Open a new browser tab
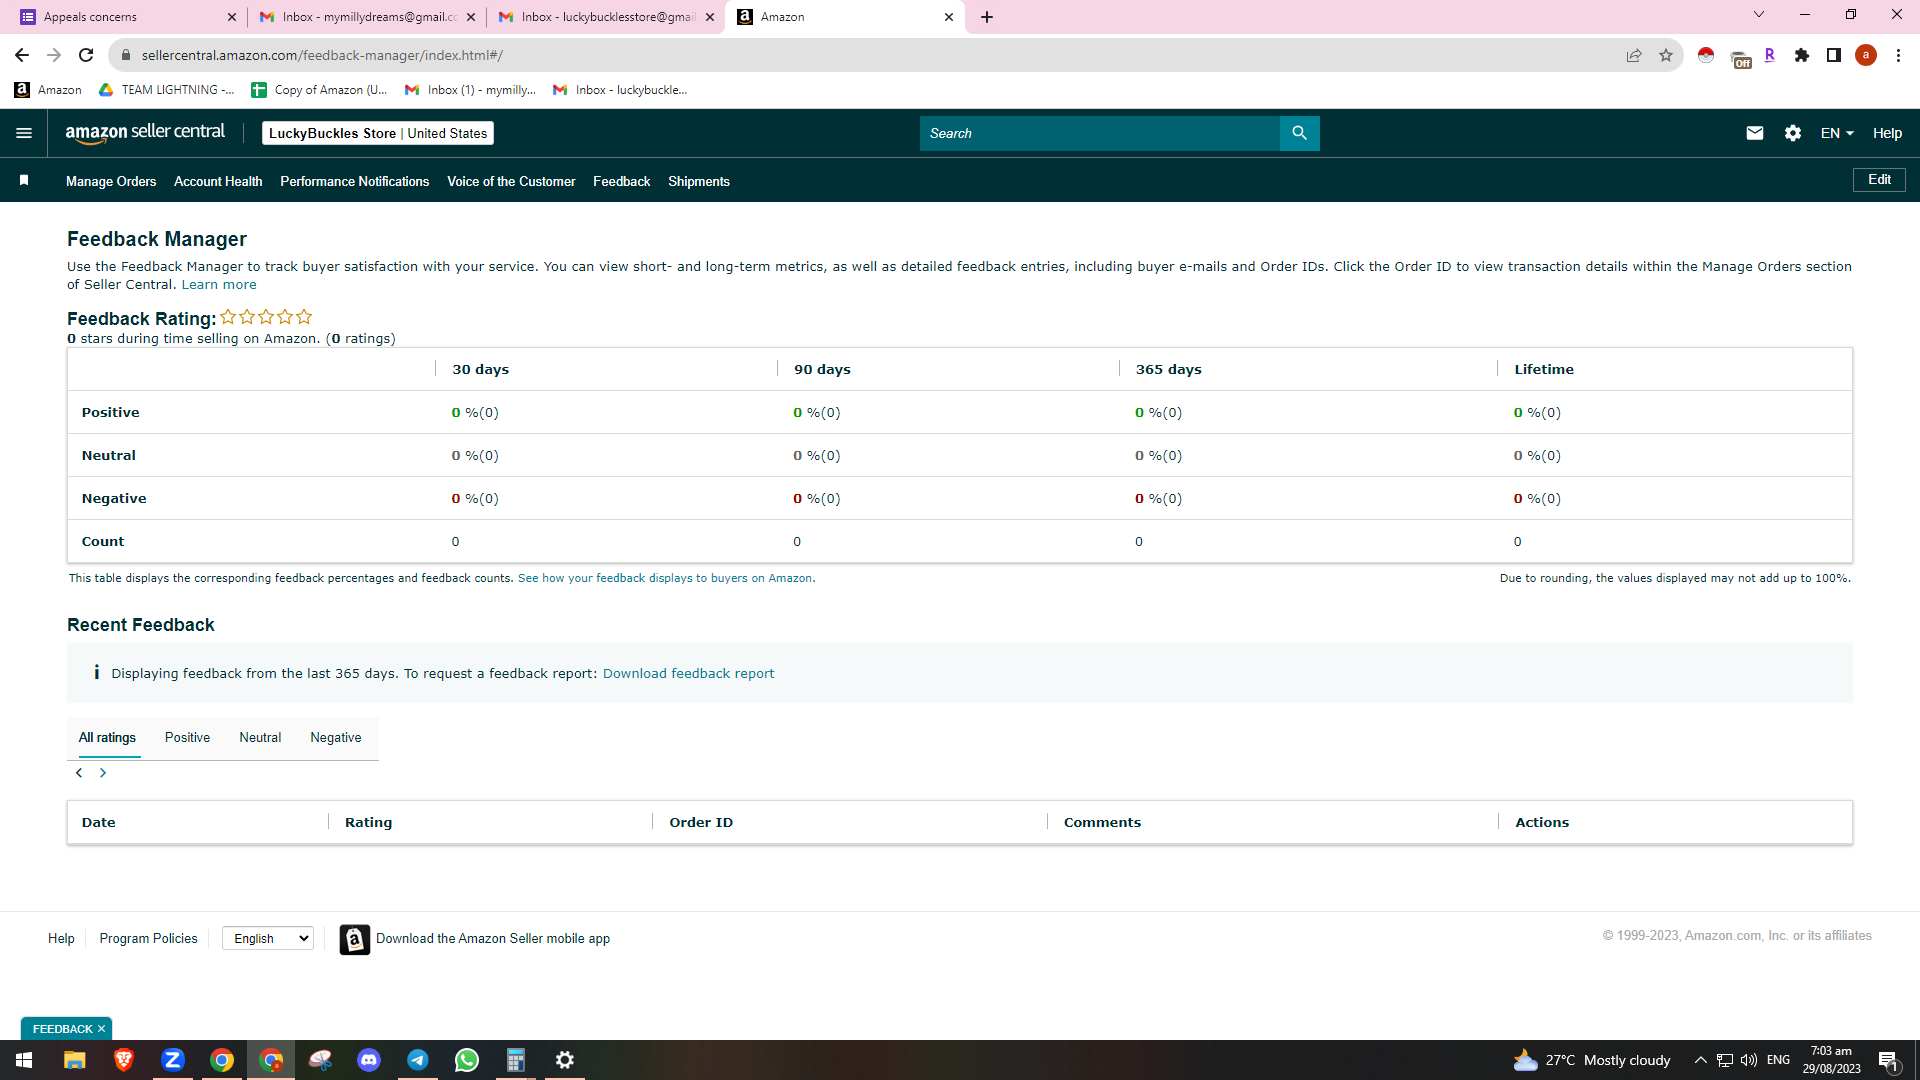 coord(987,17)
